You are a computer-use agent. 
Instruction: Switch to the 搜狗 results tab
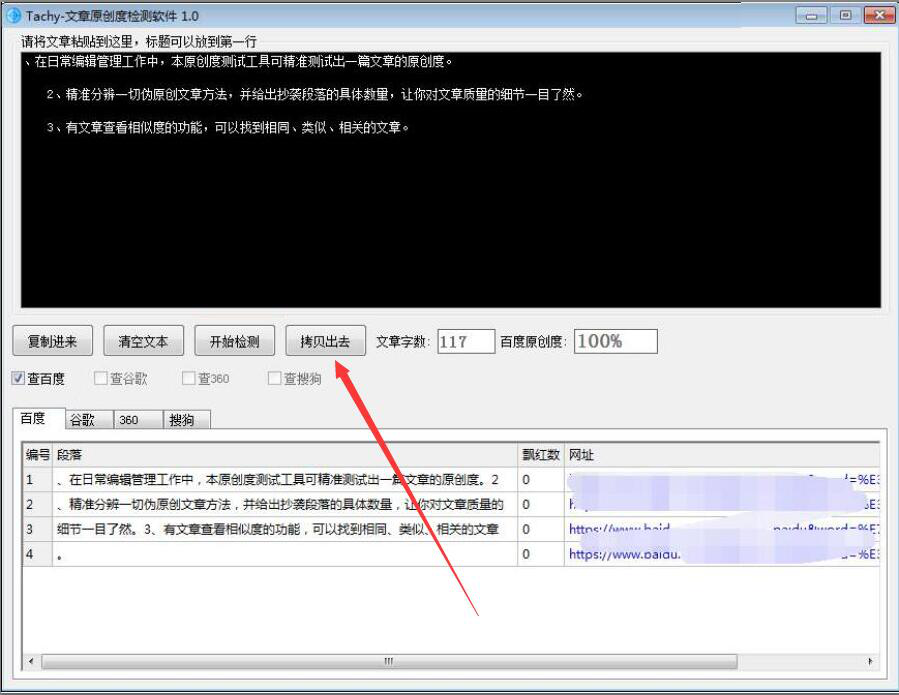[187, 420]
